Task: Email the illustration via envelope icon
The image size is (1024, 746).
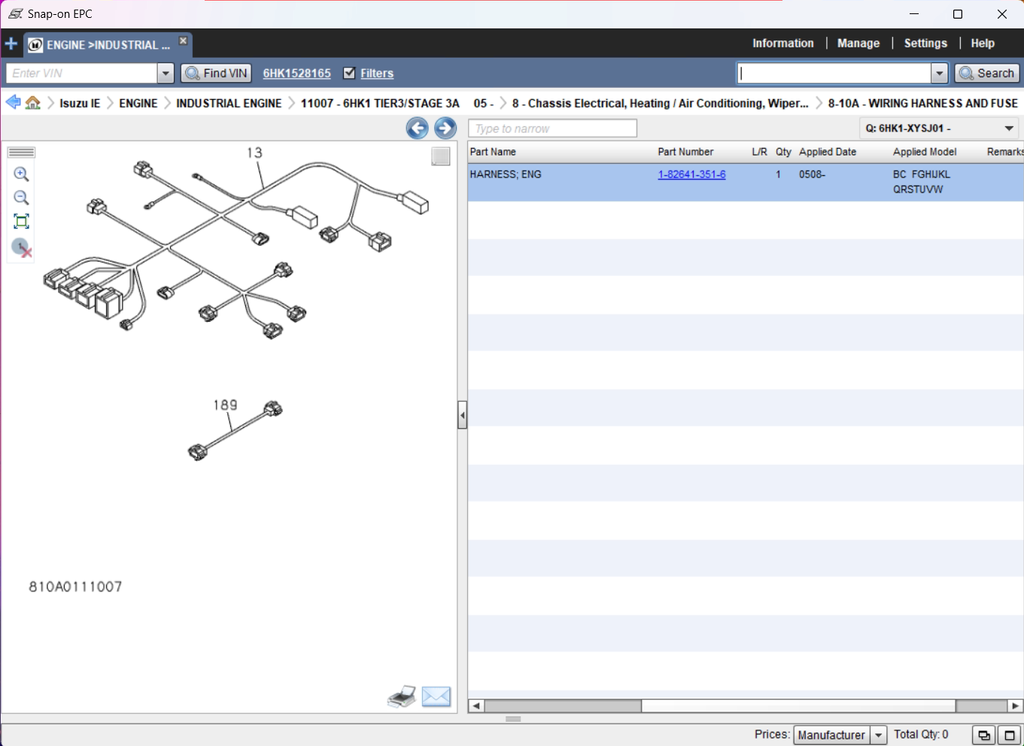Action: 436,697
